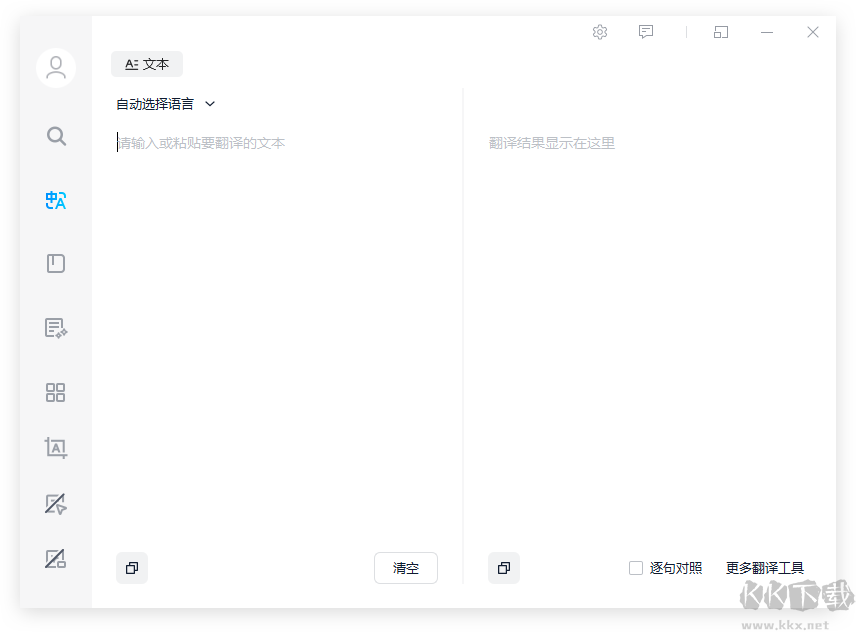Toggle the word selection pointer icon

pyautogui.click(x=56, y=504)
